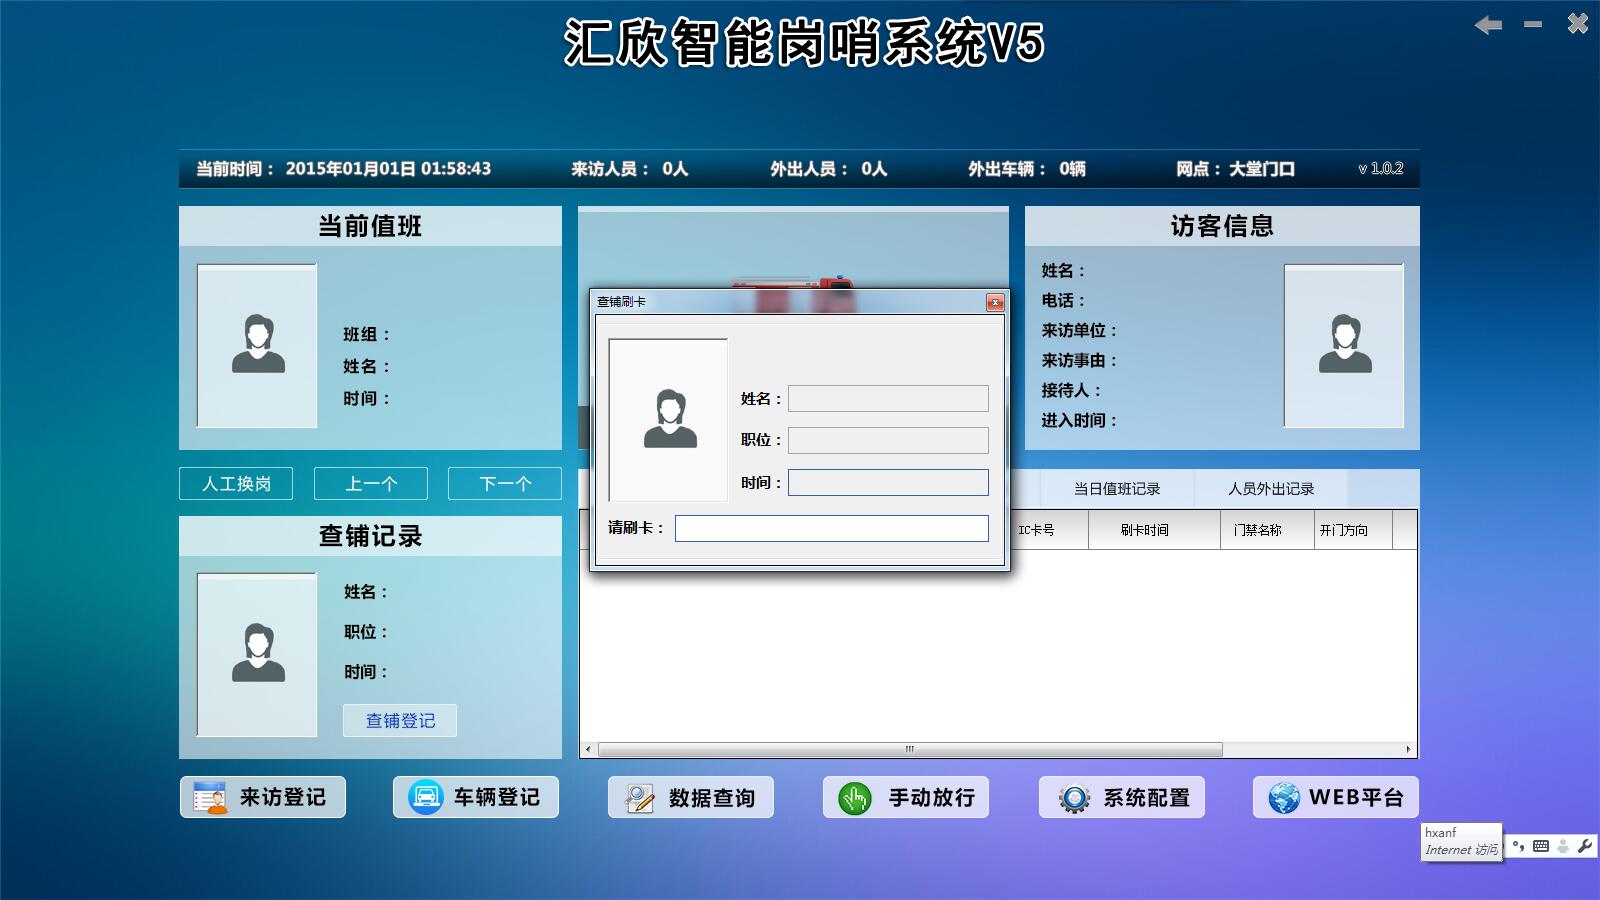Focus the 请刷卡 card input field
This screenshot has width=1600, height=900.
[831, 528]
